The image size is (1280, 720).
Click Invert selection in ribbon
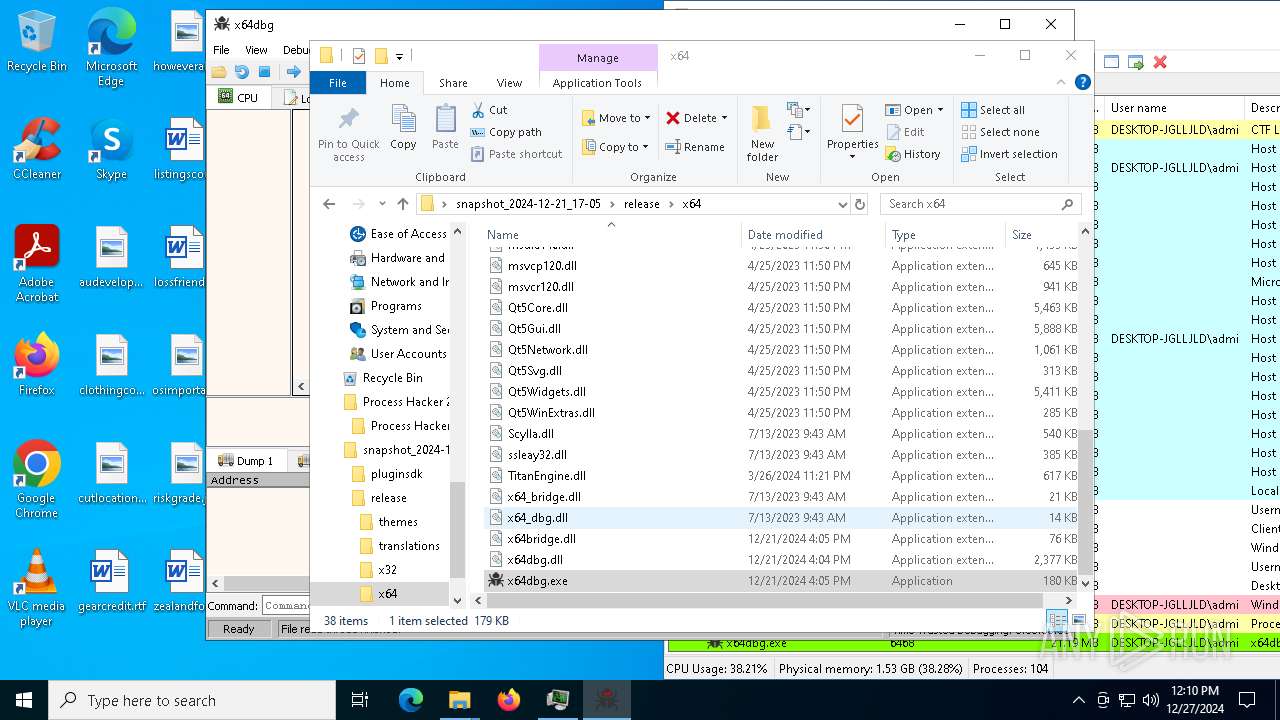1009,154
